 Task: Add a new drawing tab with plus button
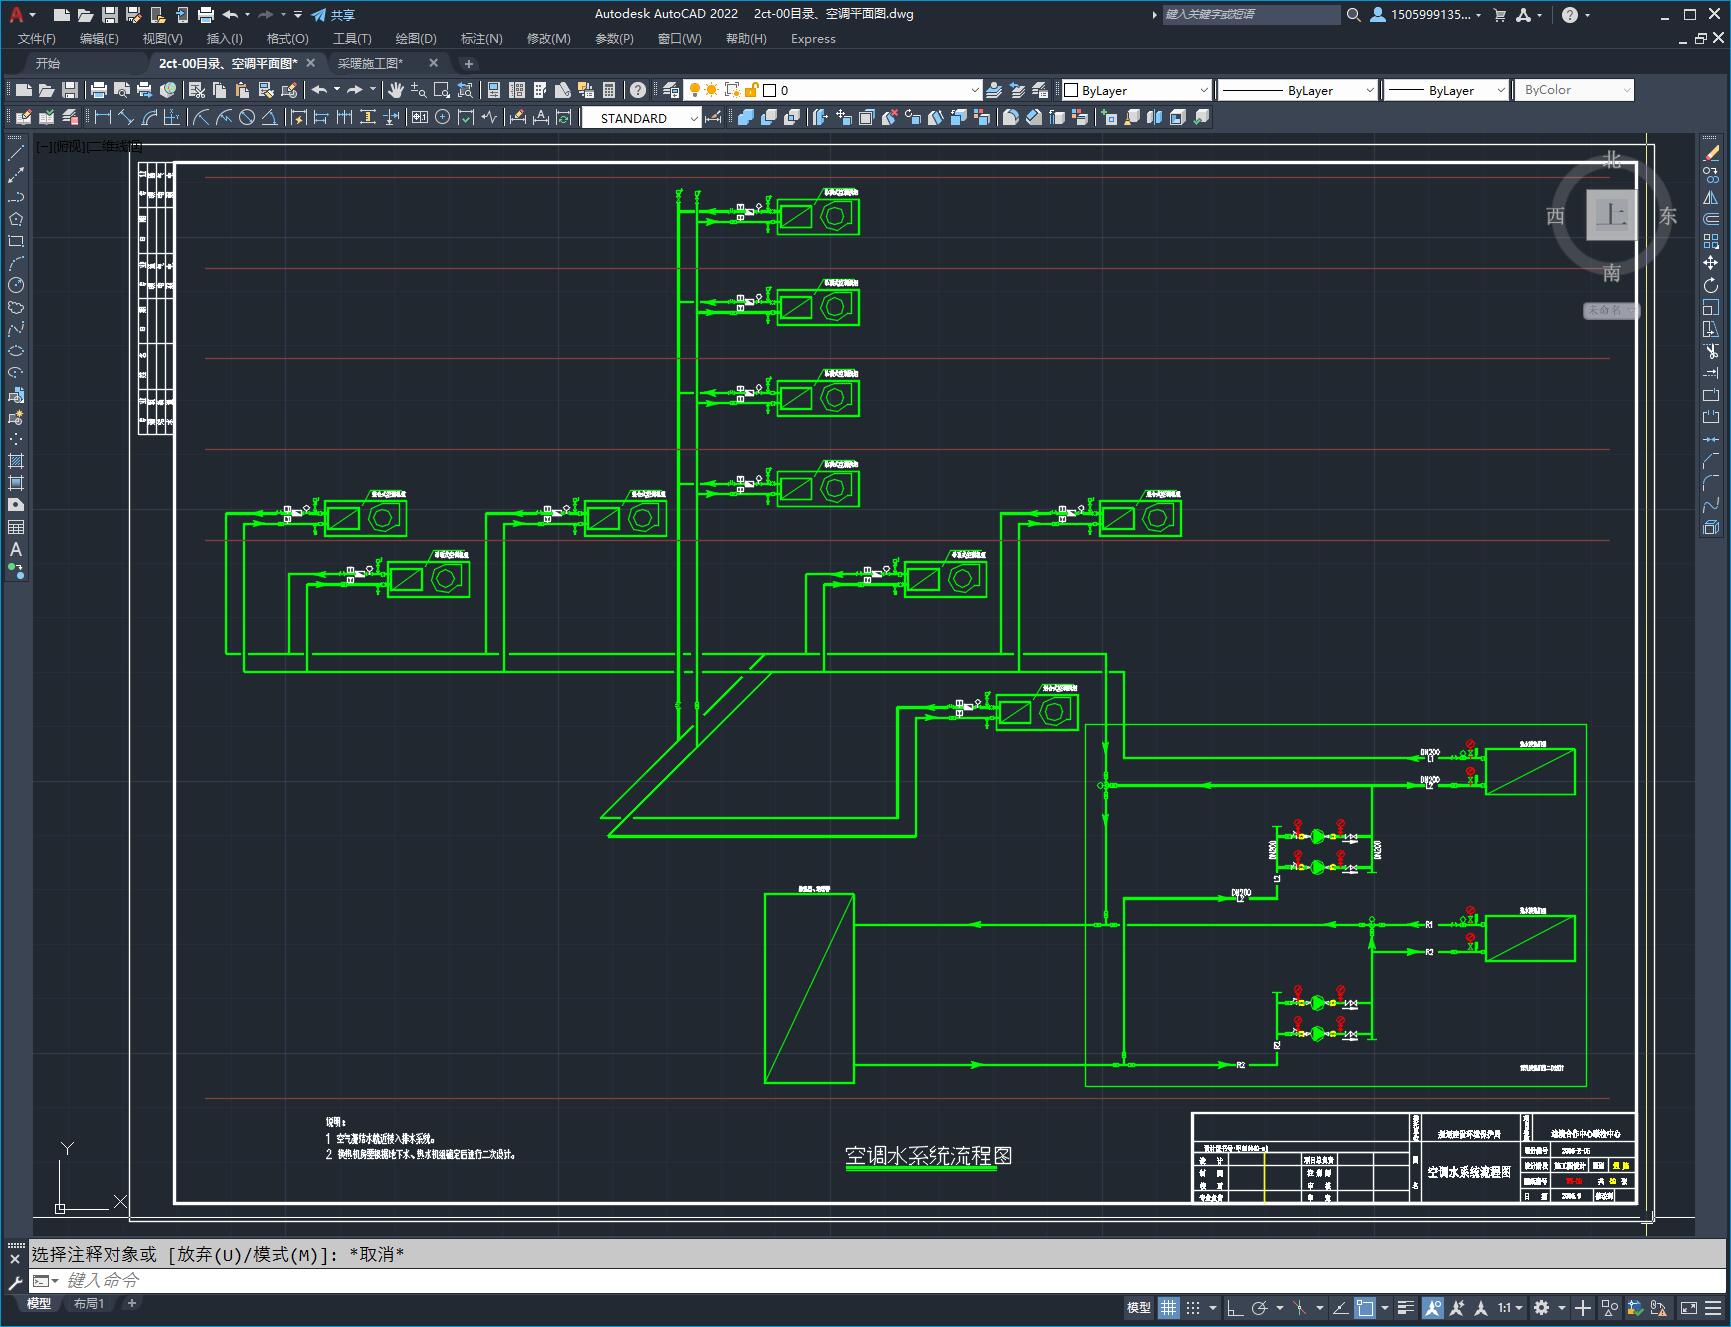(x=469, y=63)
